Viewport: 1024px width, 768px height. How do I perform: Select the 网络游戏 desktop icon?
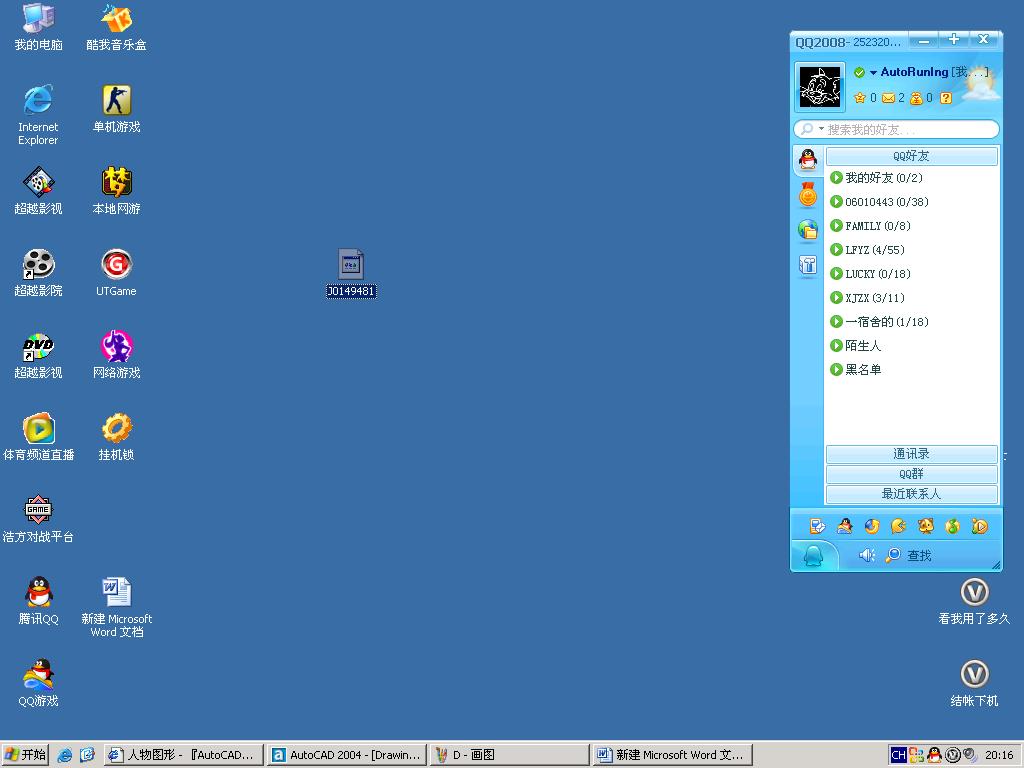click(x=116, y=355)
